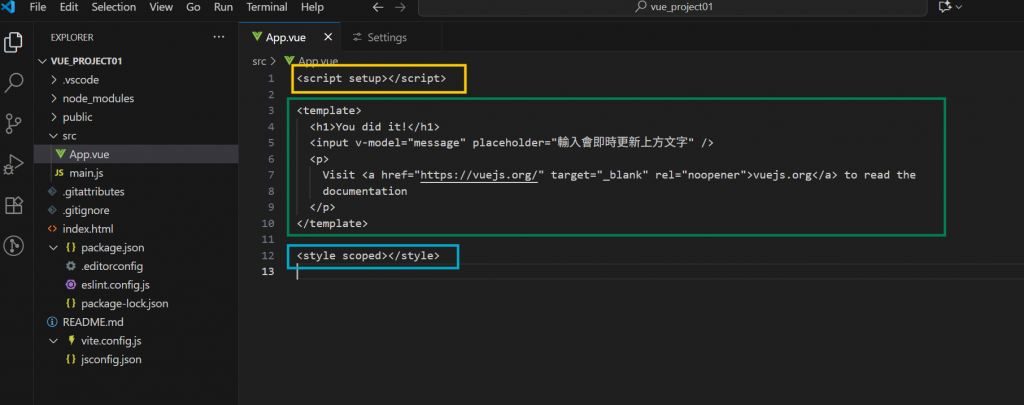
Task: Open the Git graph icon in activity bar
Action: coord(14,246)
